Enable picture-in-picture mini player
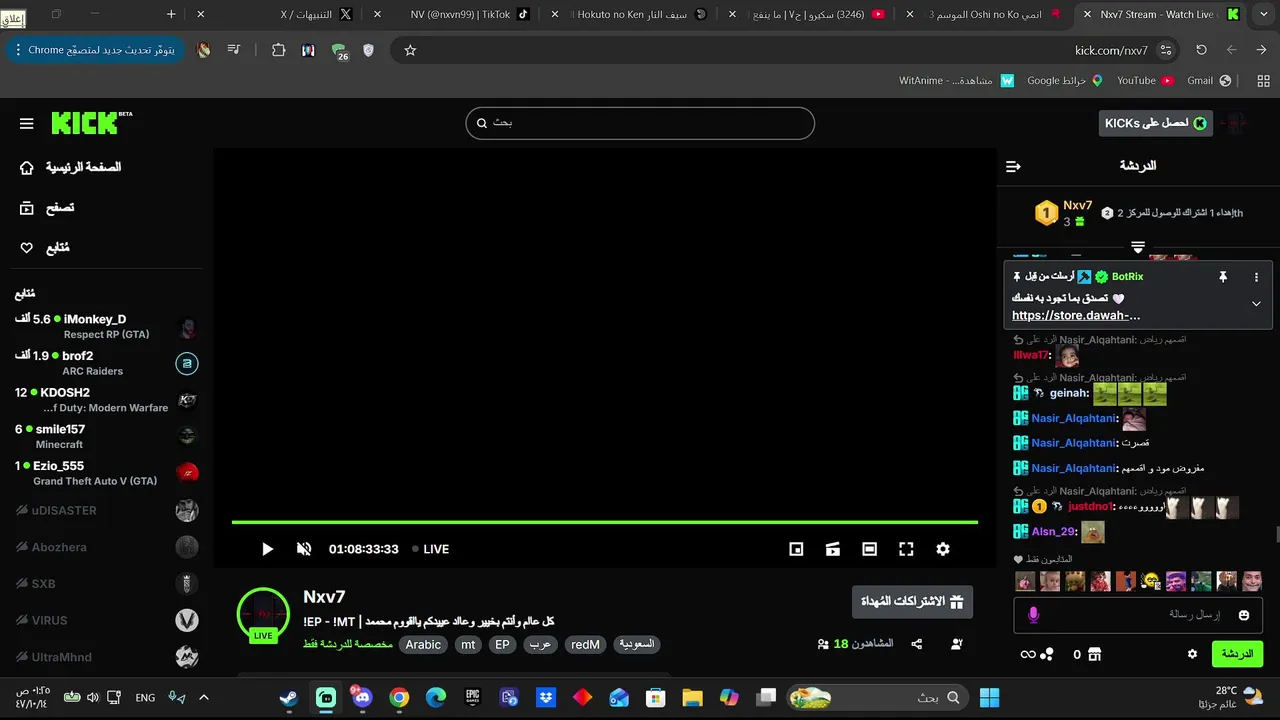Image resolution: width=1280 pixels, height=720 pixels. click(796, 549)
